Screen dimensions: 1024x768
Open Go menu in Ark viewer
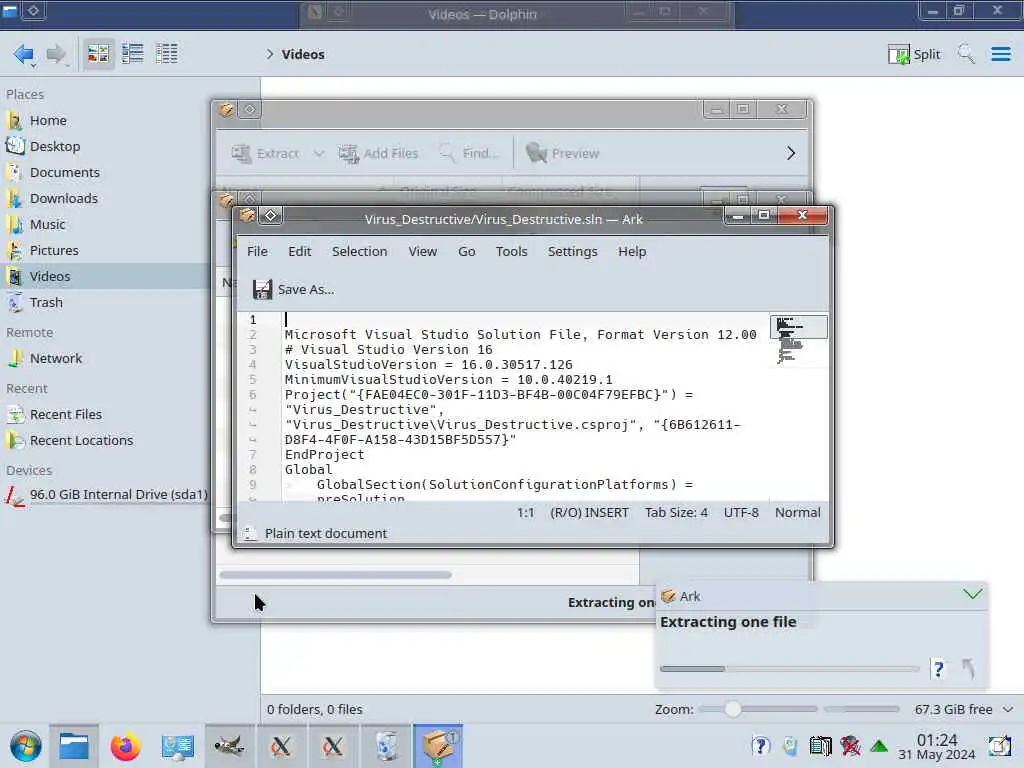click(466, 251)
